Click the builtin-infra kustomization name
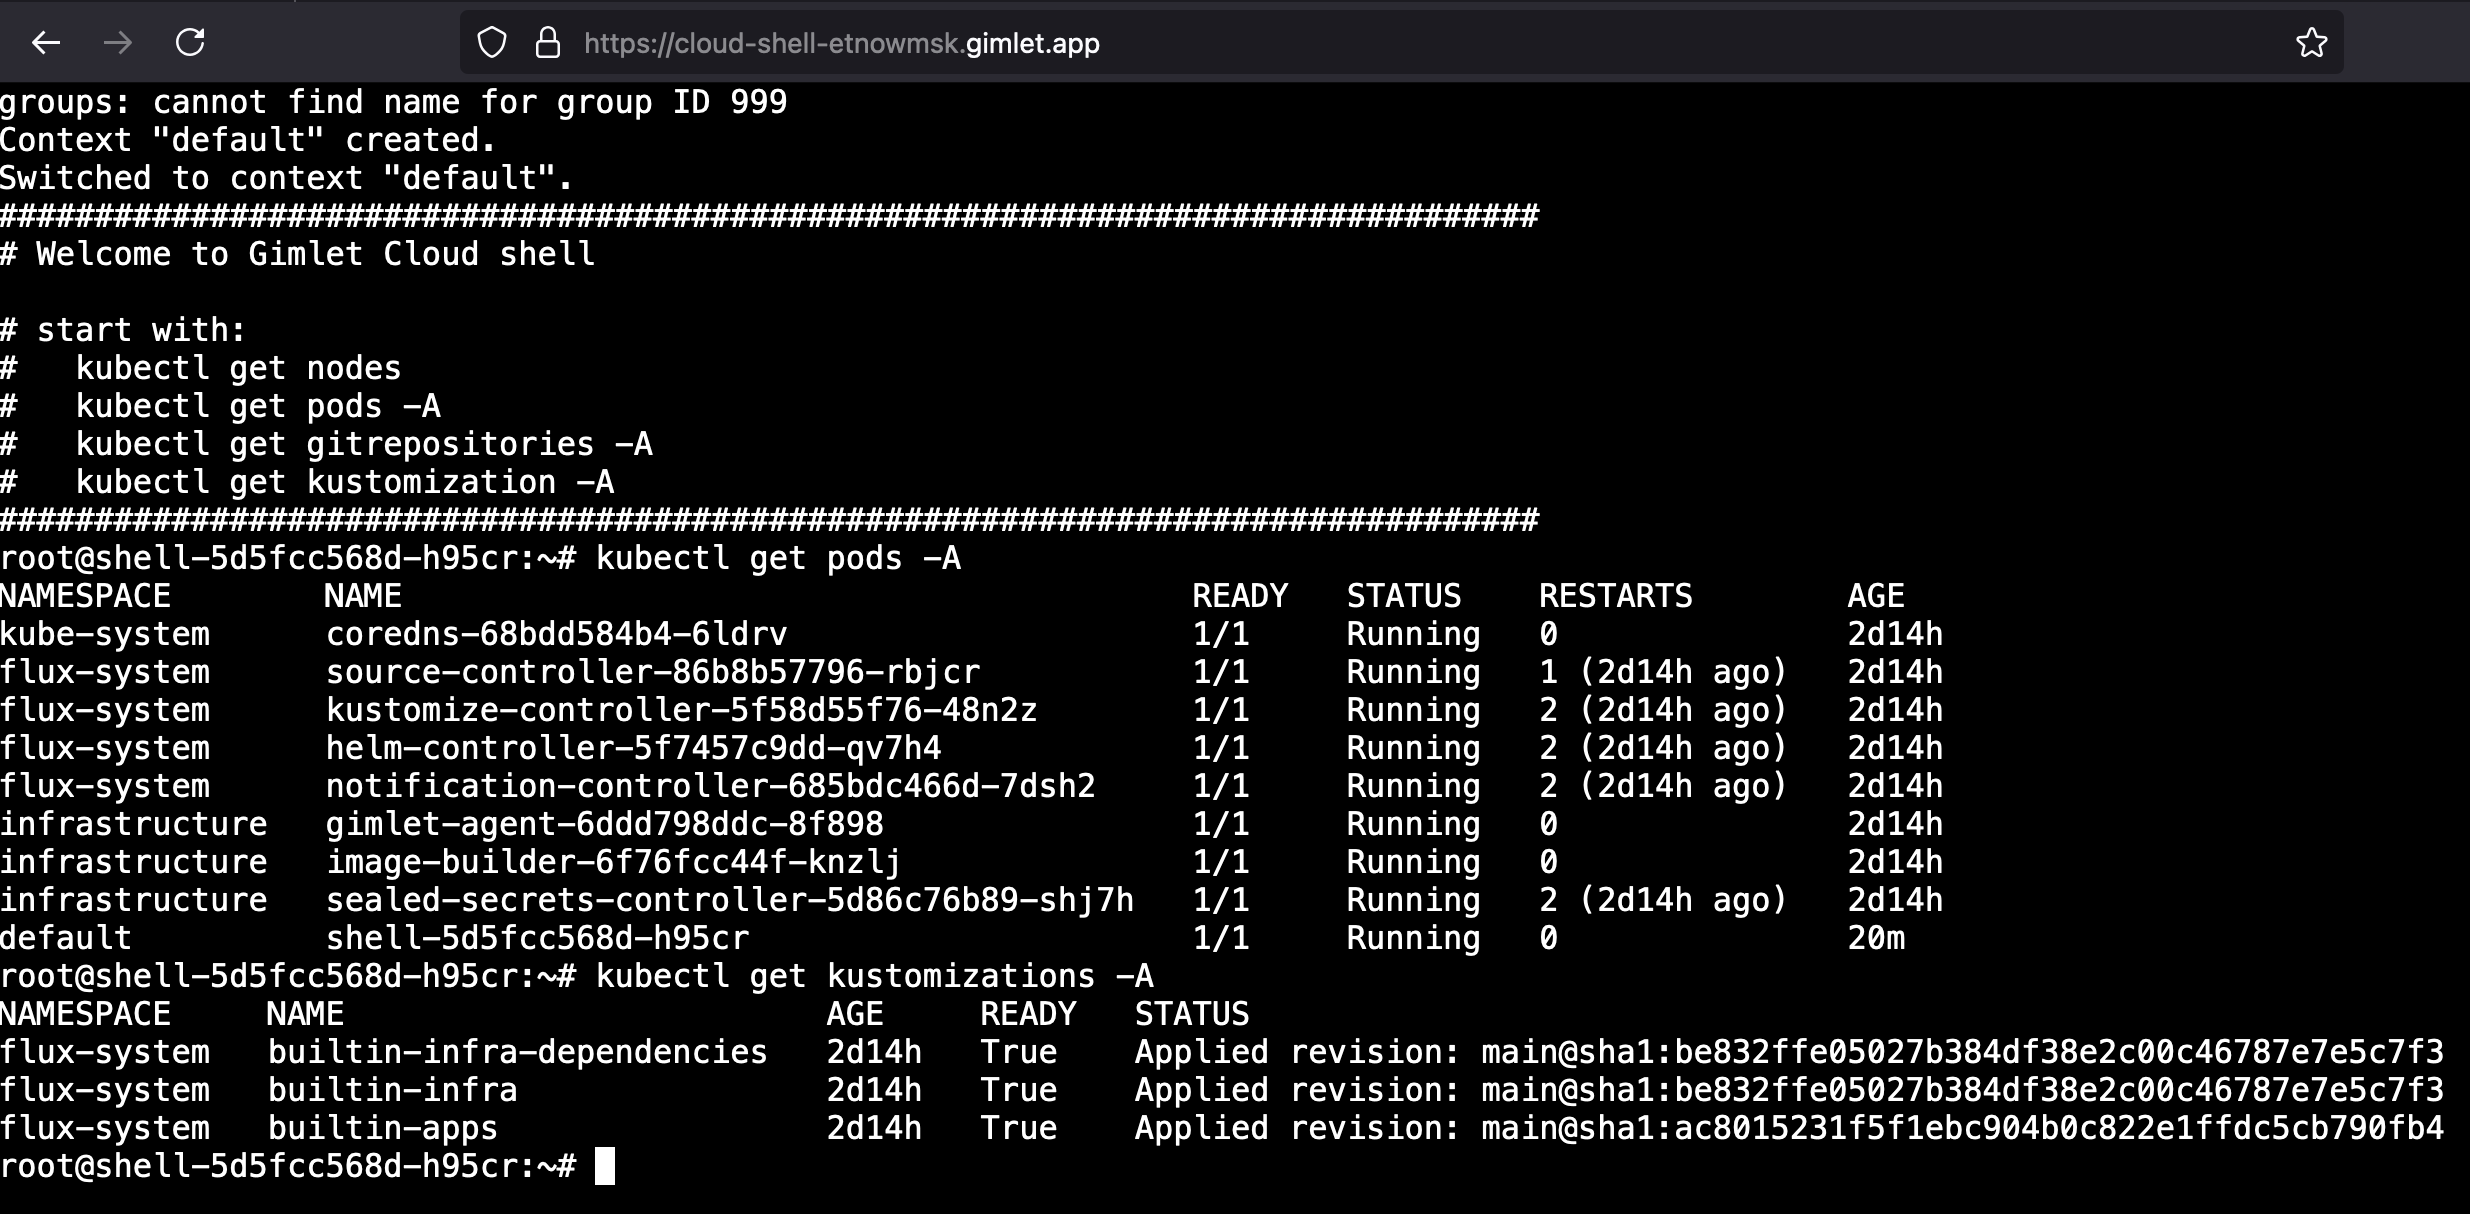The width and height of the screenshot is (2470, 1214). point(393,1090)
